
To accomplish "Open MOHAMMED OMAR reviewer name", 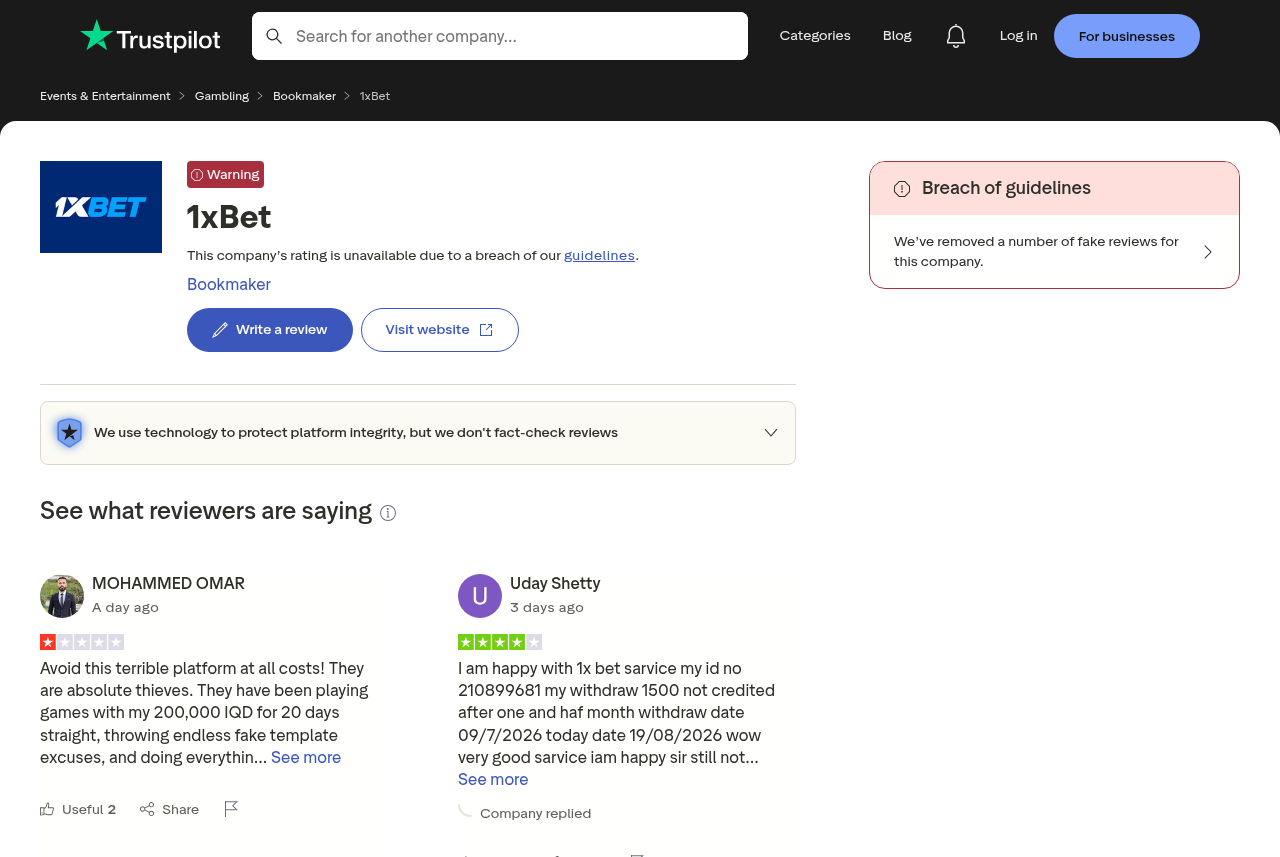I will (x=168, y=583).
